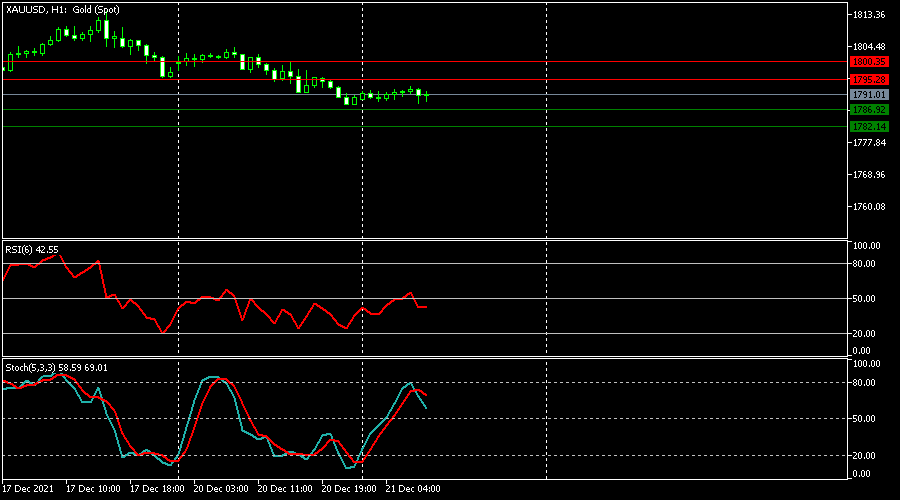Click the 17 Dec 2021 time axis label
This screenshot has width=900, height=500.
(28, 489)
